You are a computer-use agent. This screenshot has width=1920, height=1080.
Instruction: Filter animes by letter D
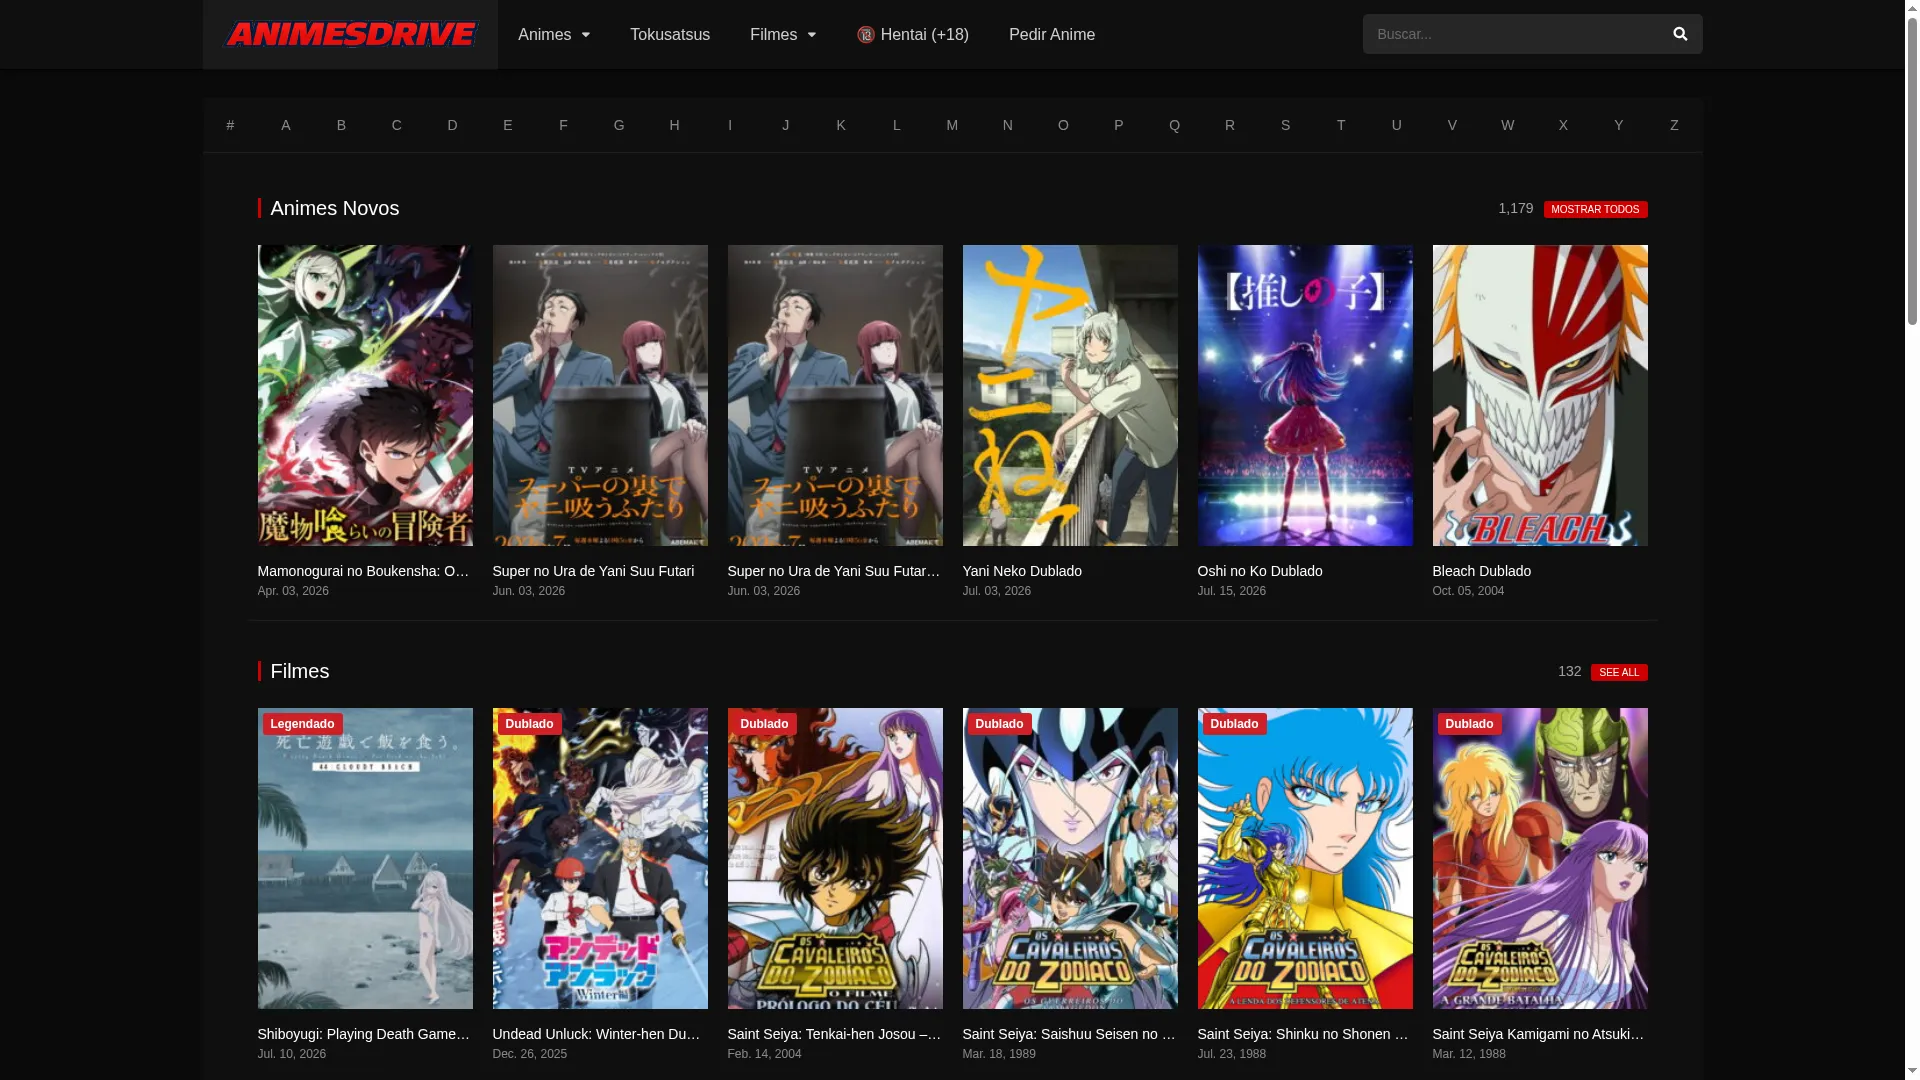[452, 125]
